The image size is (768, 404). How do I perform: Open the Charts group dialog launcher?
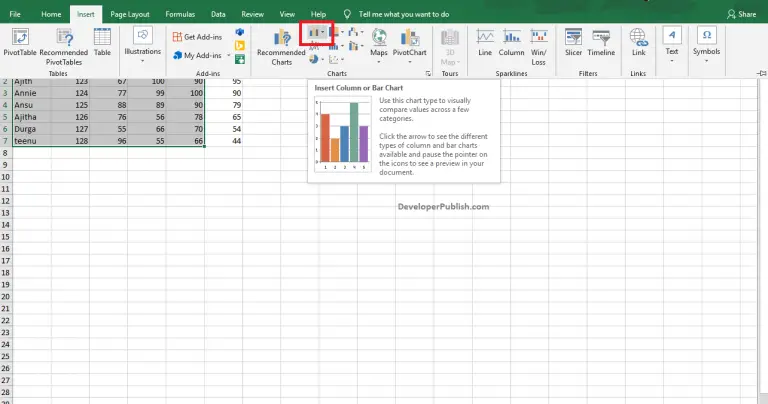[428, 74]
